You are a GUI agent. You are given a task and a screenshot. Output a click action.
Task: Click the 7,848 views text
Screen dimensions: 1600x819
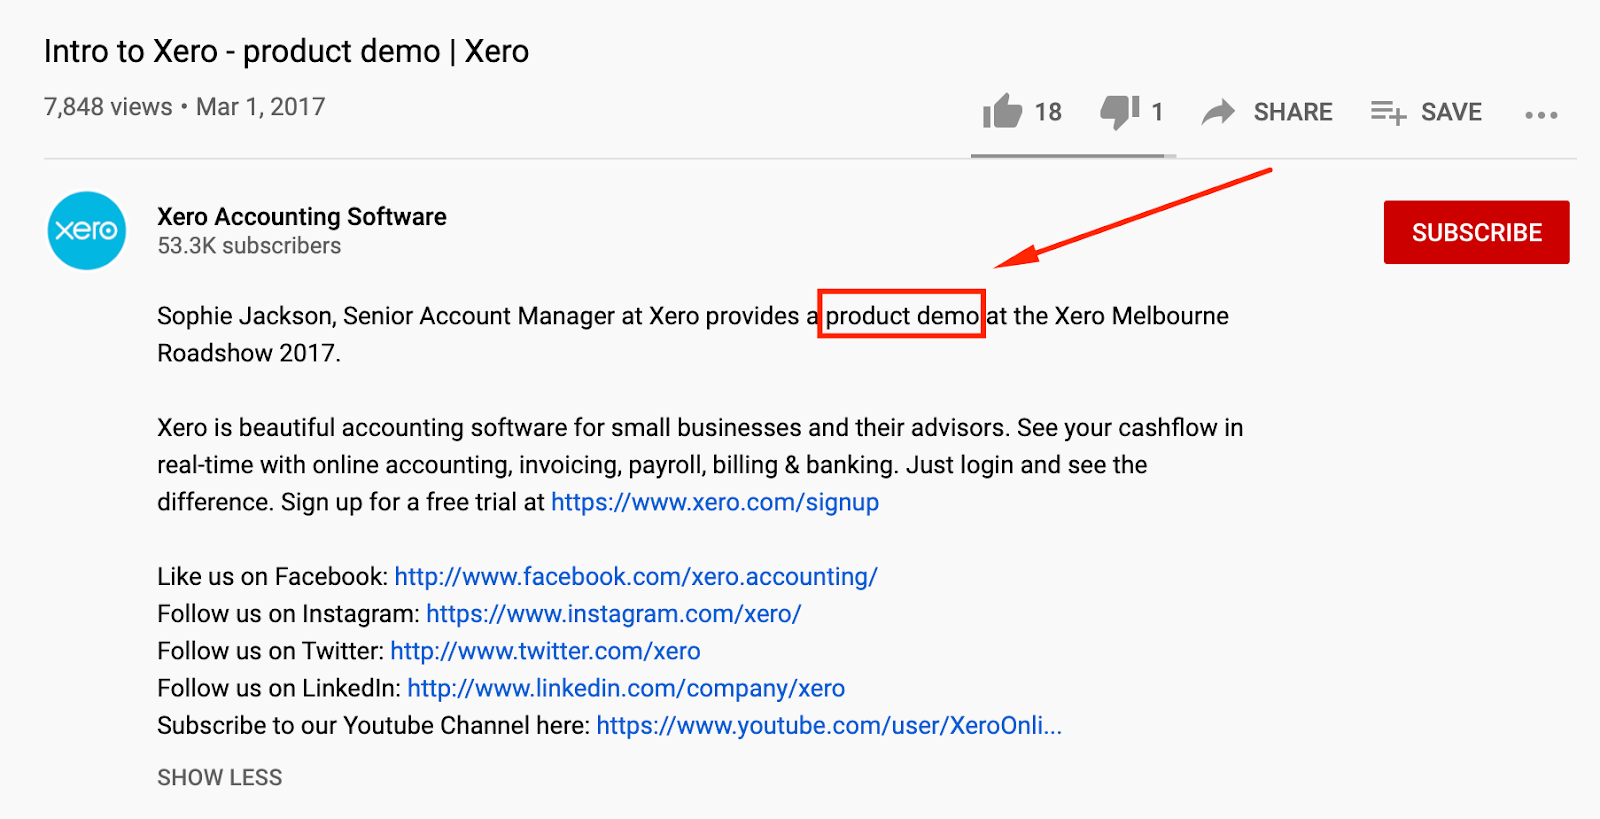[x=108, y=107]
